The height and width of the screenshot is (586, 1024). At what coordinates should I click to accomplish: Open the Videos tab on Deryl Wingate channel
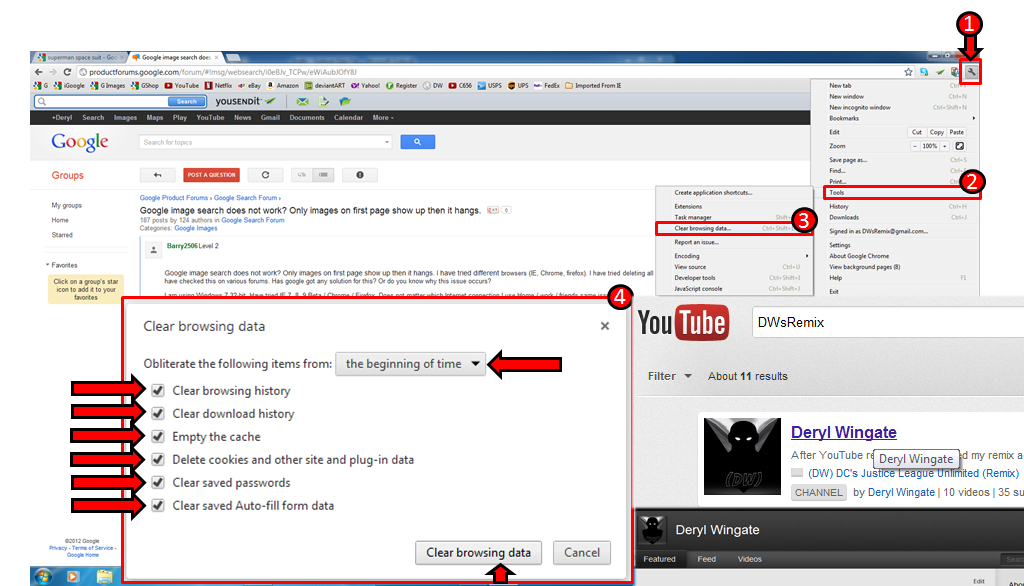pyautogui.click(x=749, y=559)
